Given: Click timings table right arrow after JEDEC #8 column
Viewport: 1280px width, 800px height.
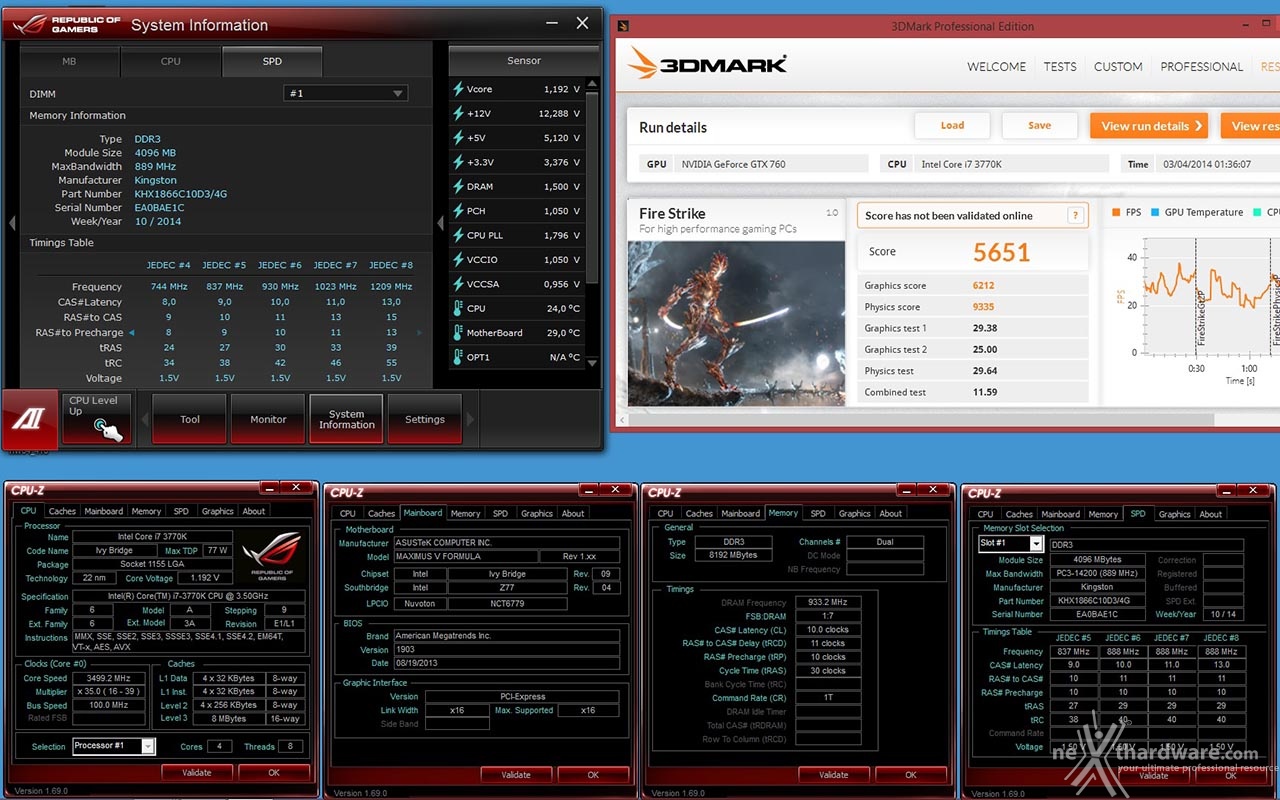Looking at the screenshot, I should coord(419,332).
